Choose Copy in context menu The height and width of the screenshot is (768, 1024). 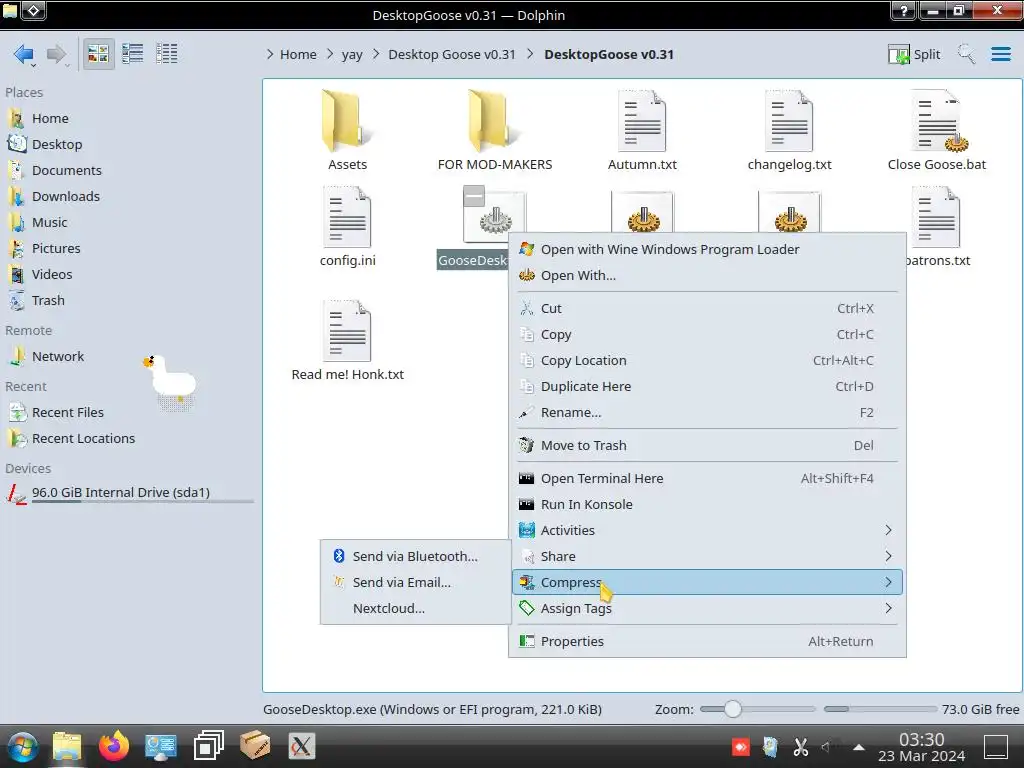(707, 334)
